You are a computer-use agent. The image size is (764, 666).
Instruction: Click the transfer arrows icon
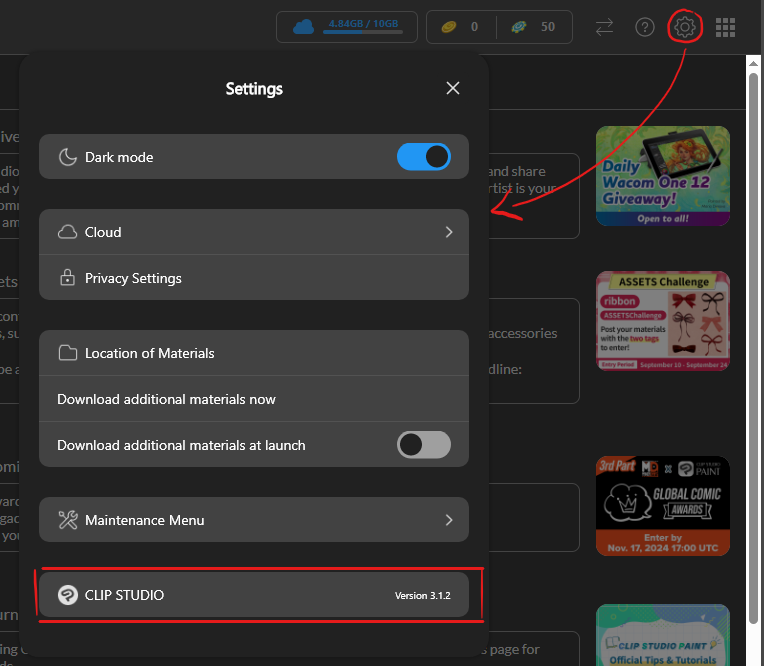(604, 27)
